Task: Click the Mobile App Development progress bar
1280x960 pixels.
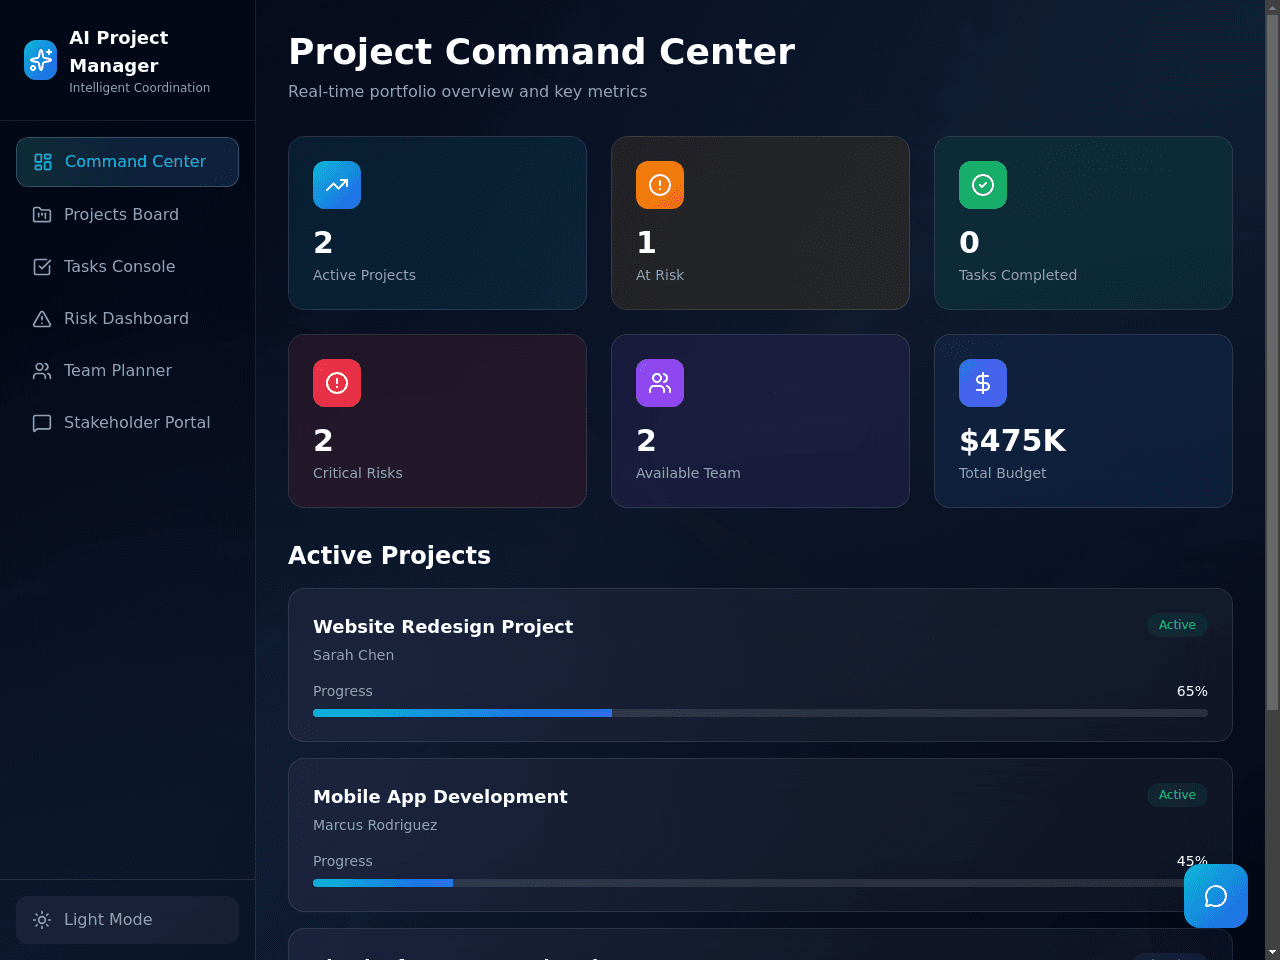Action: pyautogui.click(x=760, y=883)
